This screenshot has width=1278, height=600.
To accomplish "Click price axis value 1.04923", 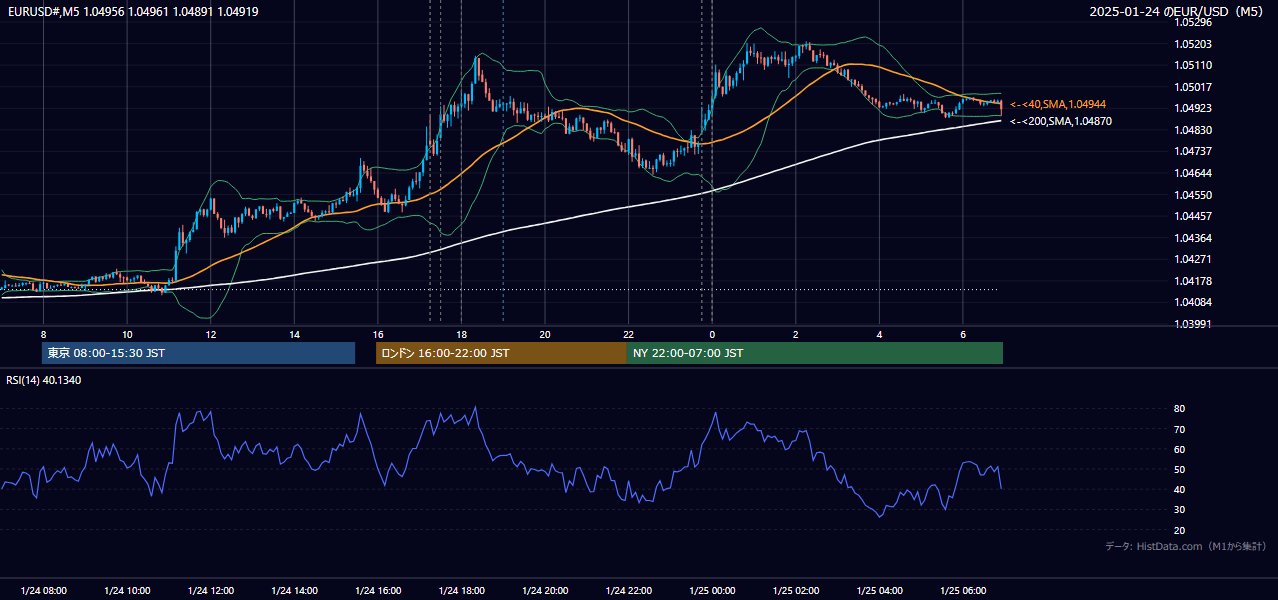I will (x=1194, y=108).
